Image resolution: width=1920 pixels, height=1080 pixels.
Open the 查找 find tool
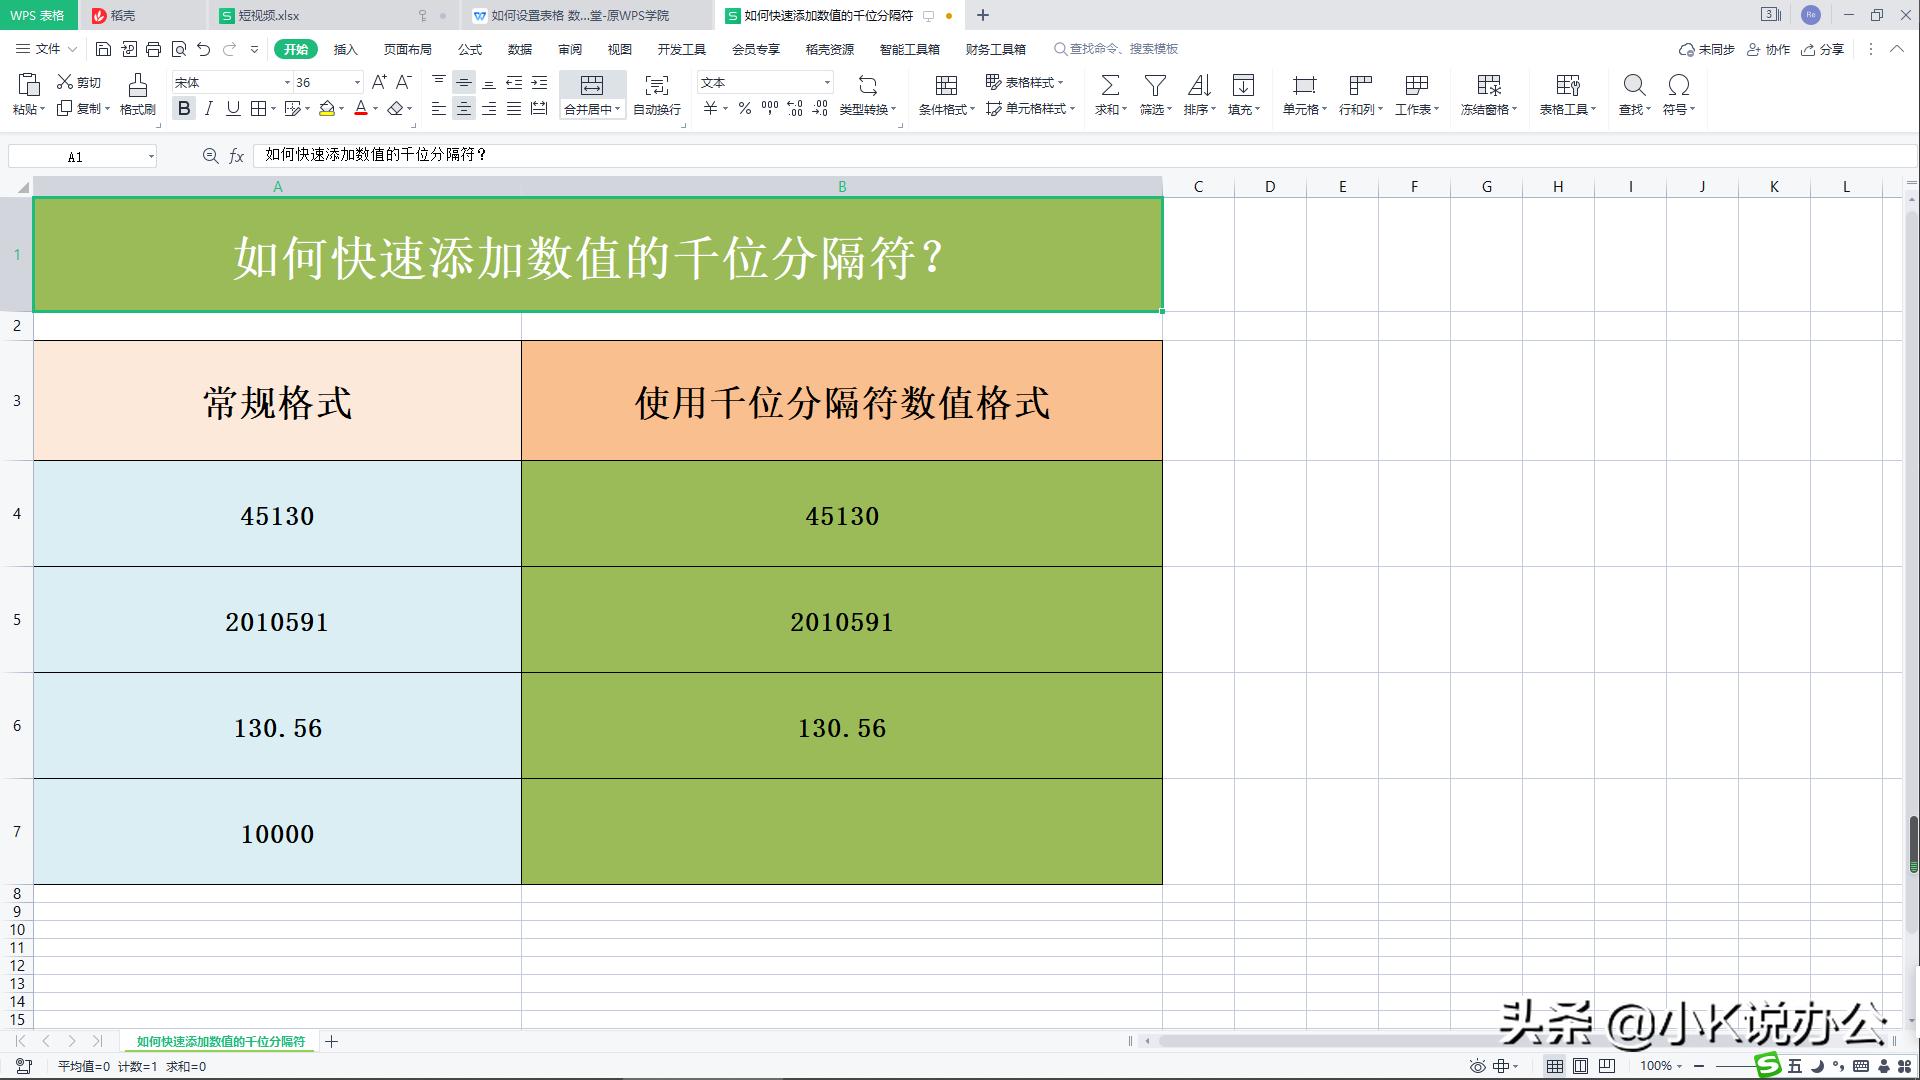tap(1634, 95)
